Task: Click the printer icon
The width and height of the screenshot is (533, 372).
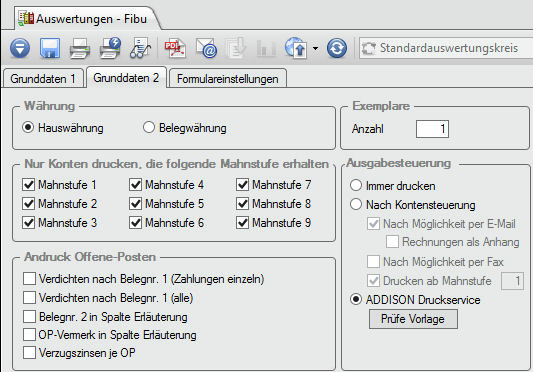Action: [80, 49]
